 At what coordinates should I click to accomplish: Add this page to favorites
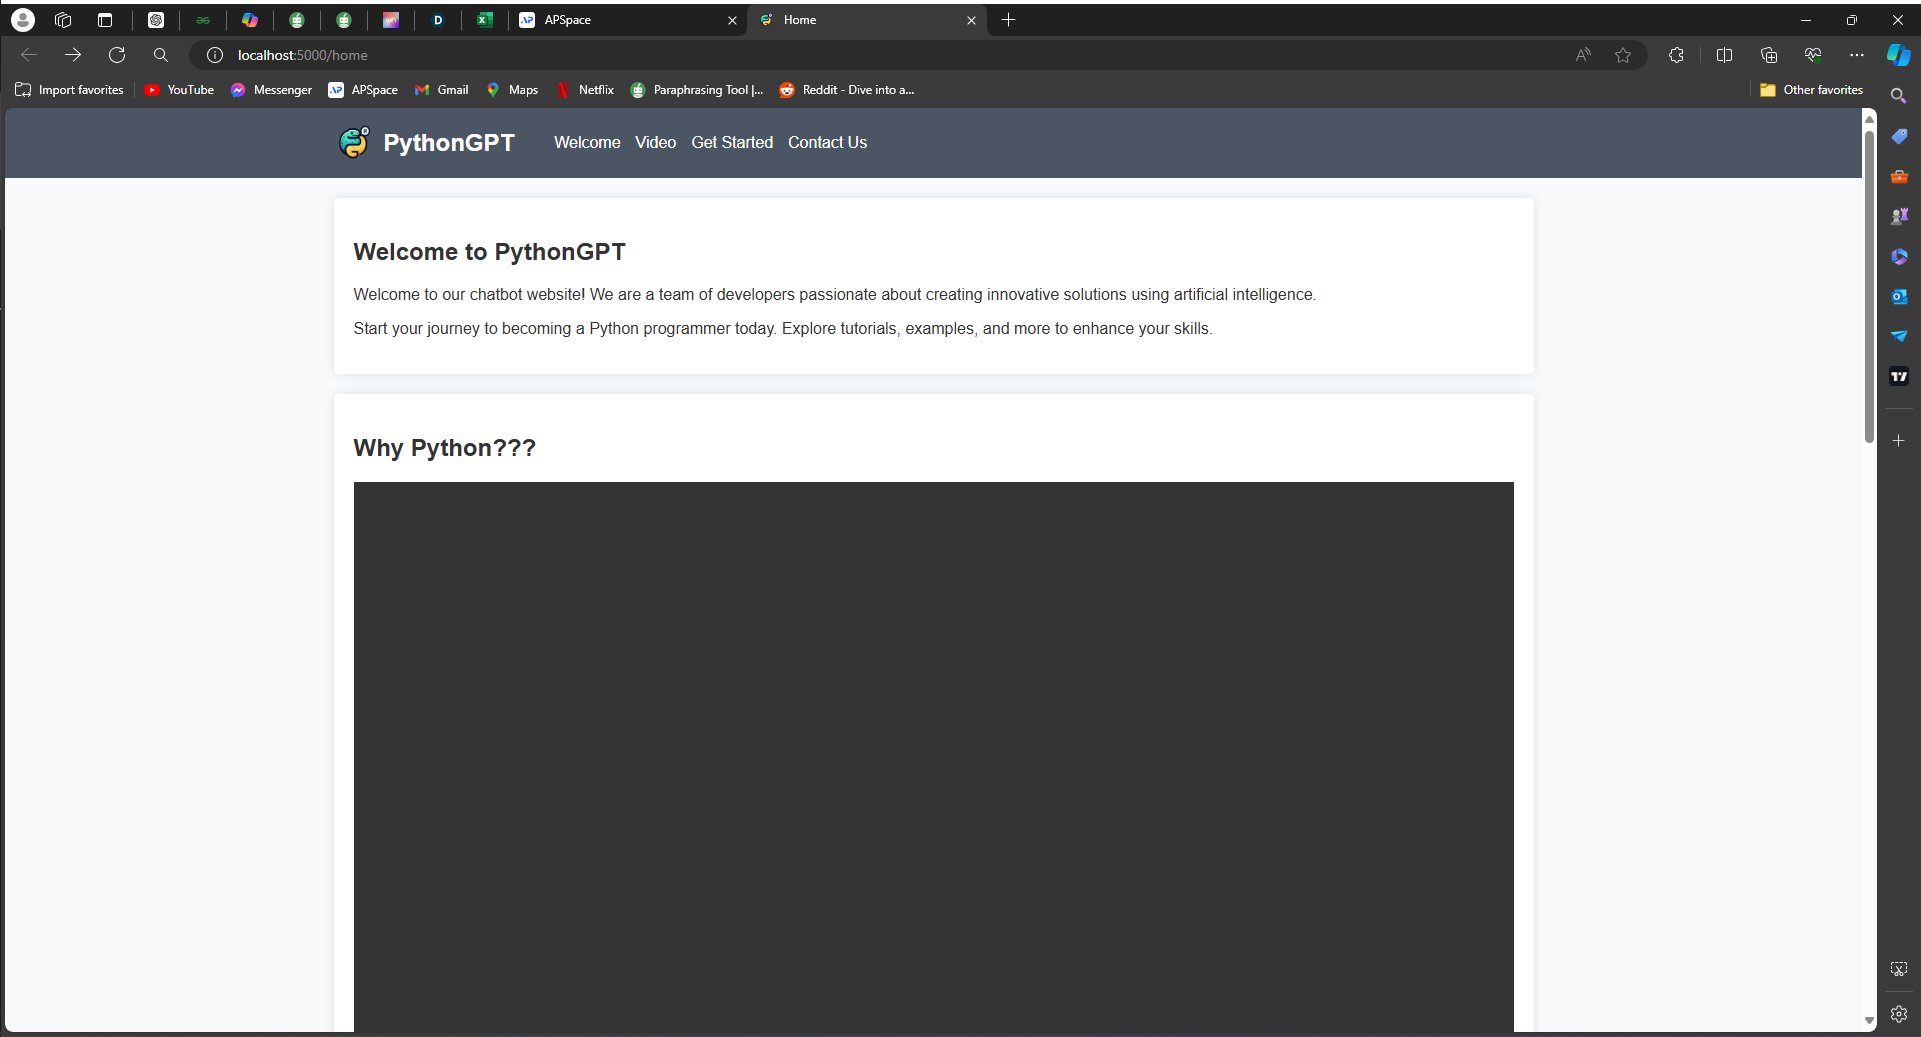pyautogui.click(x=1623, y=55)
